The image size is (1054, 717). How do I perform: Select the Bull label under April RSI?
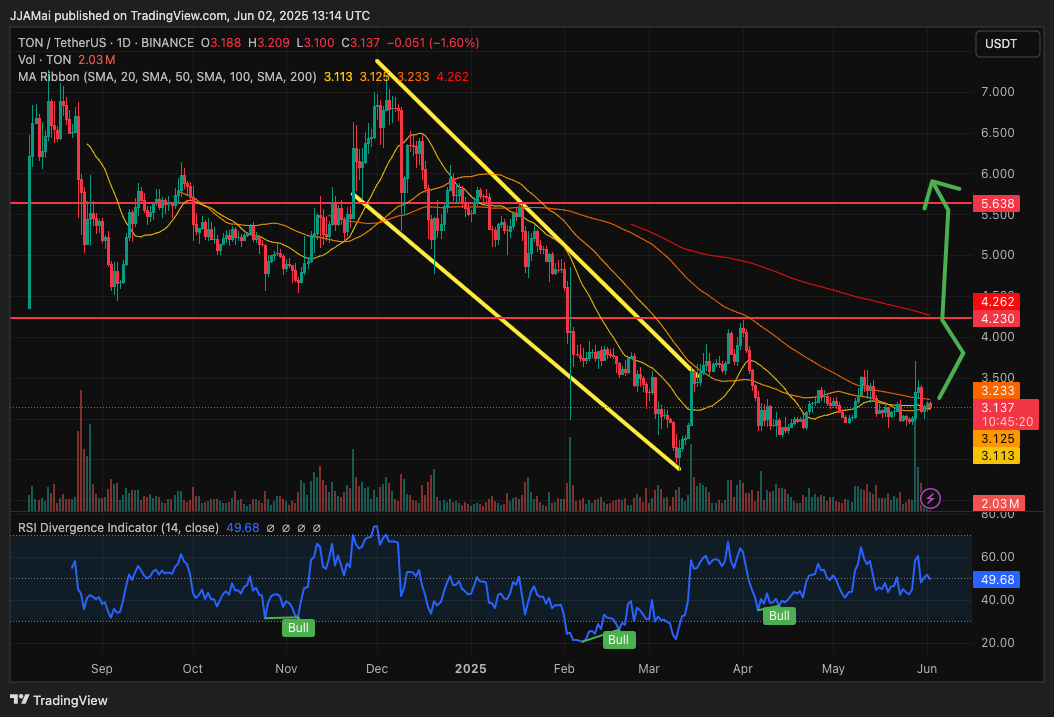click(x=779, y=616)
